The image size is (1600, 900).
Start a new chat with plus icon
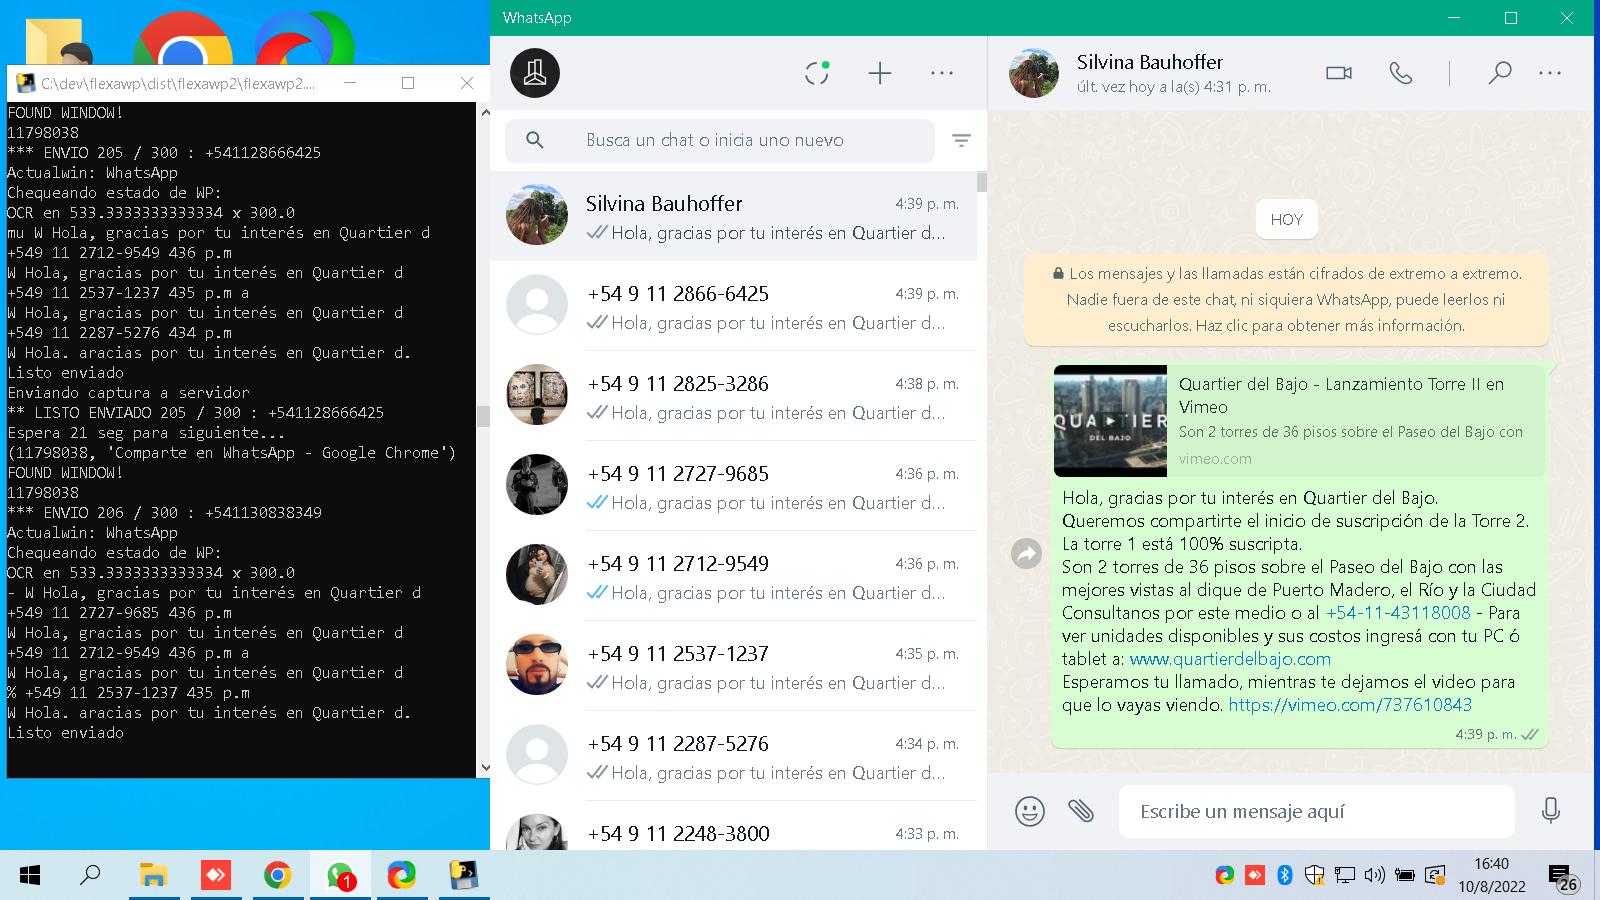tap(880, 73)
